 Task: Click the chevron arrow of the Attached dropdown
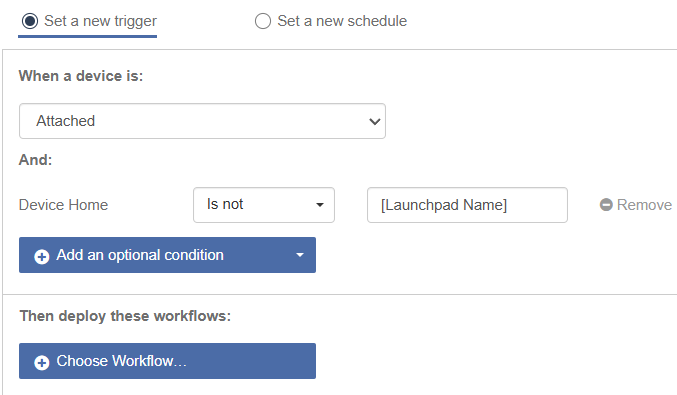pos(374,122)
